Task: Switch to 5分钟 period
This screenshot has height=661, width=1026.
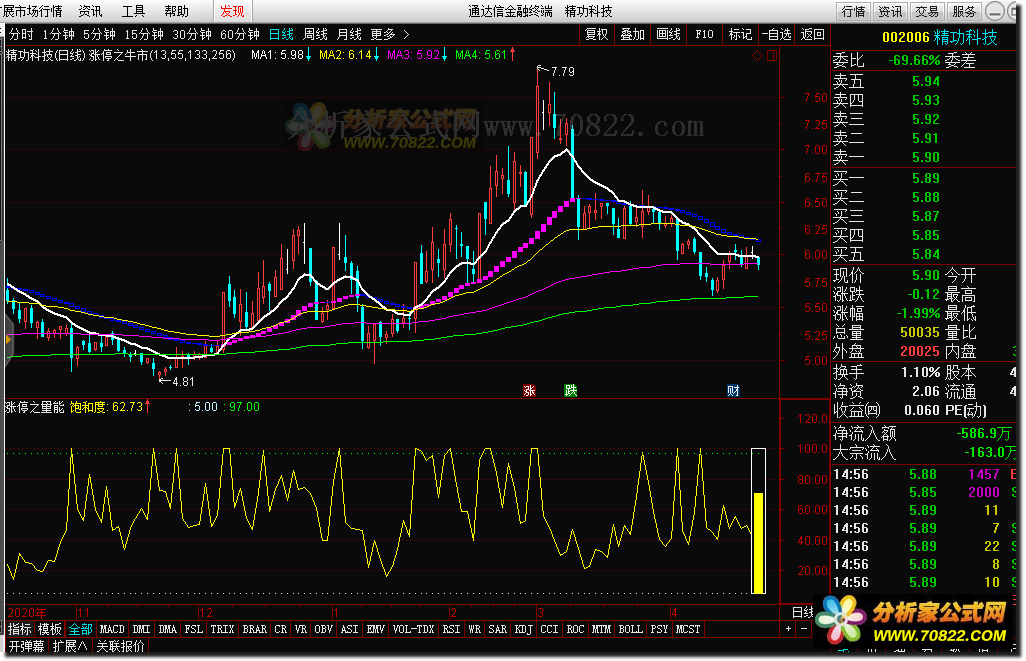Action: (99, 35)
